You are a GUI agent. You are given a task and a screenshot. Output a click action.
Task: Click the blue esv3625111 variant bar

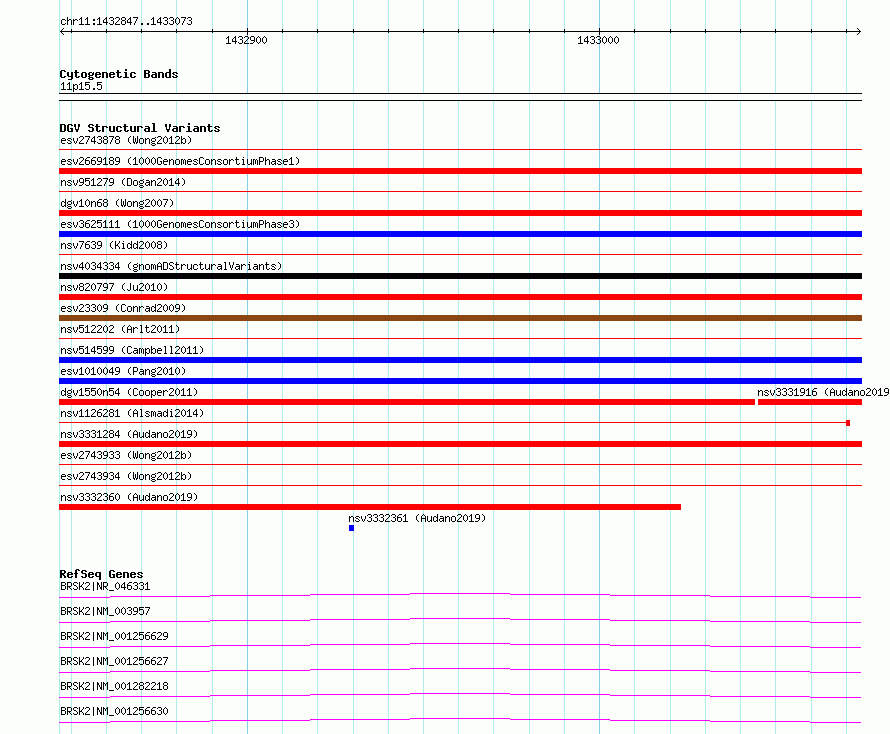[x=460, y=234]
